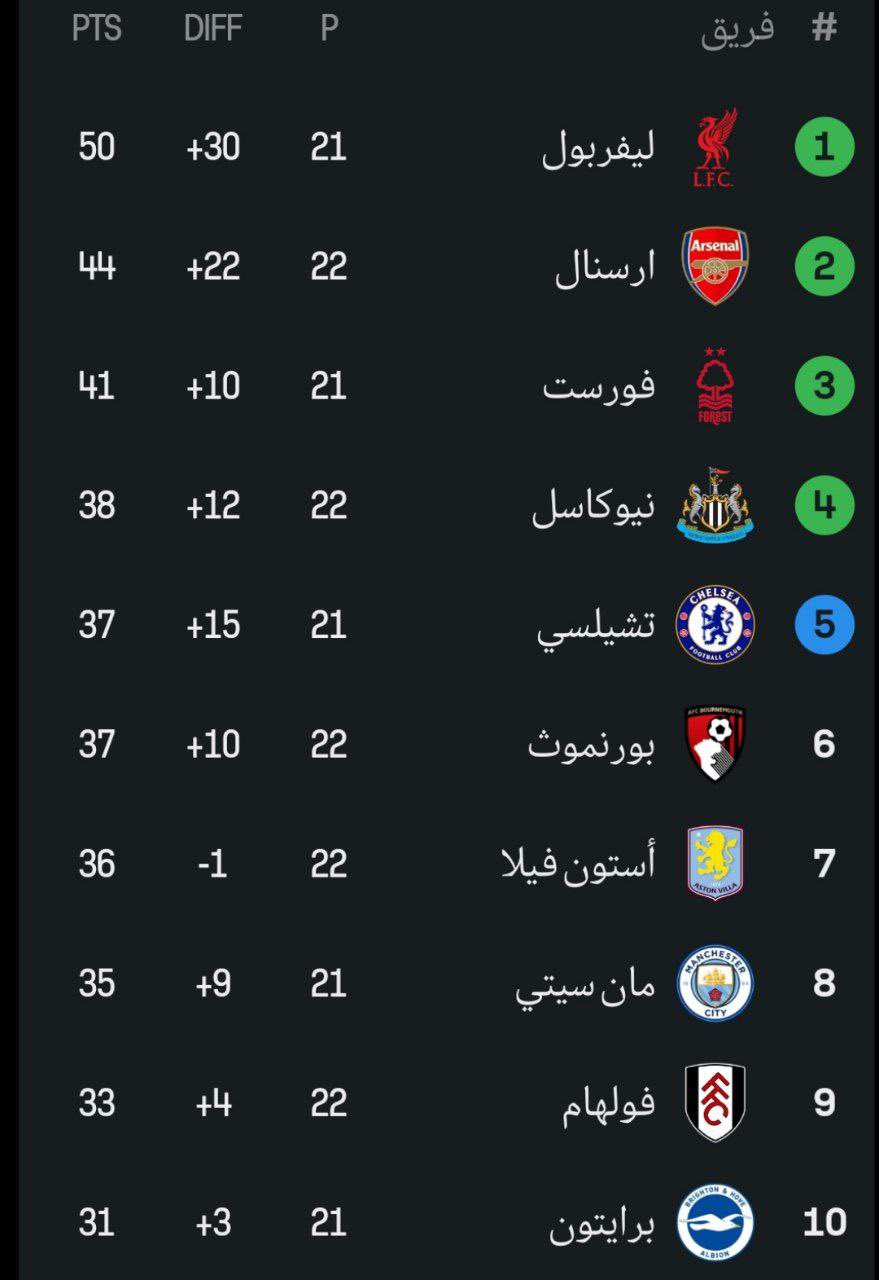This screenshot has width=879, height=1280.
Task: Click the Manchester City badge
Action: click(715, 983)
